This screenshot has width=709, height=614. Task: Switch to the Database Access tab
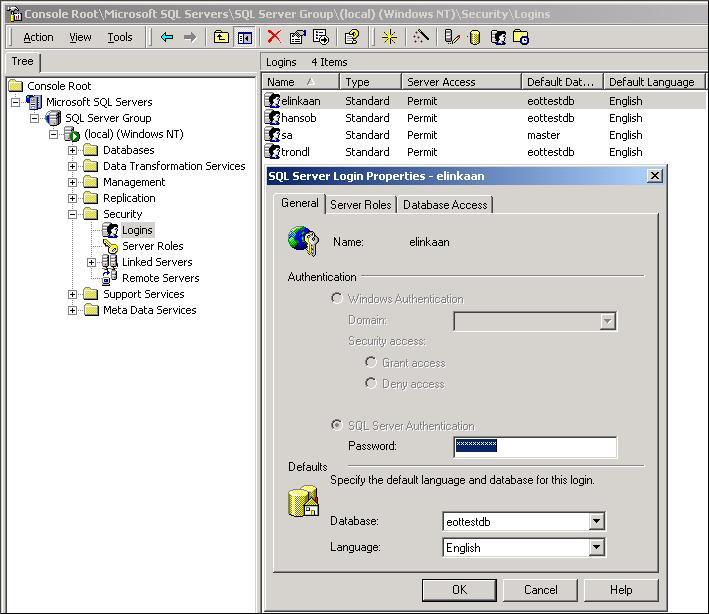click(445, 205)
